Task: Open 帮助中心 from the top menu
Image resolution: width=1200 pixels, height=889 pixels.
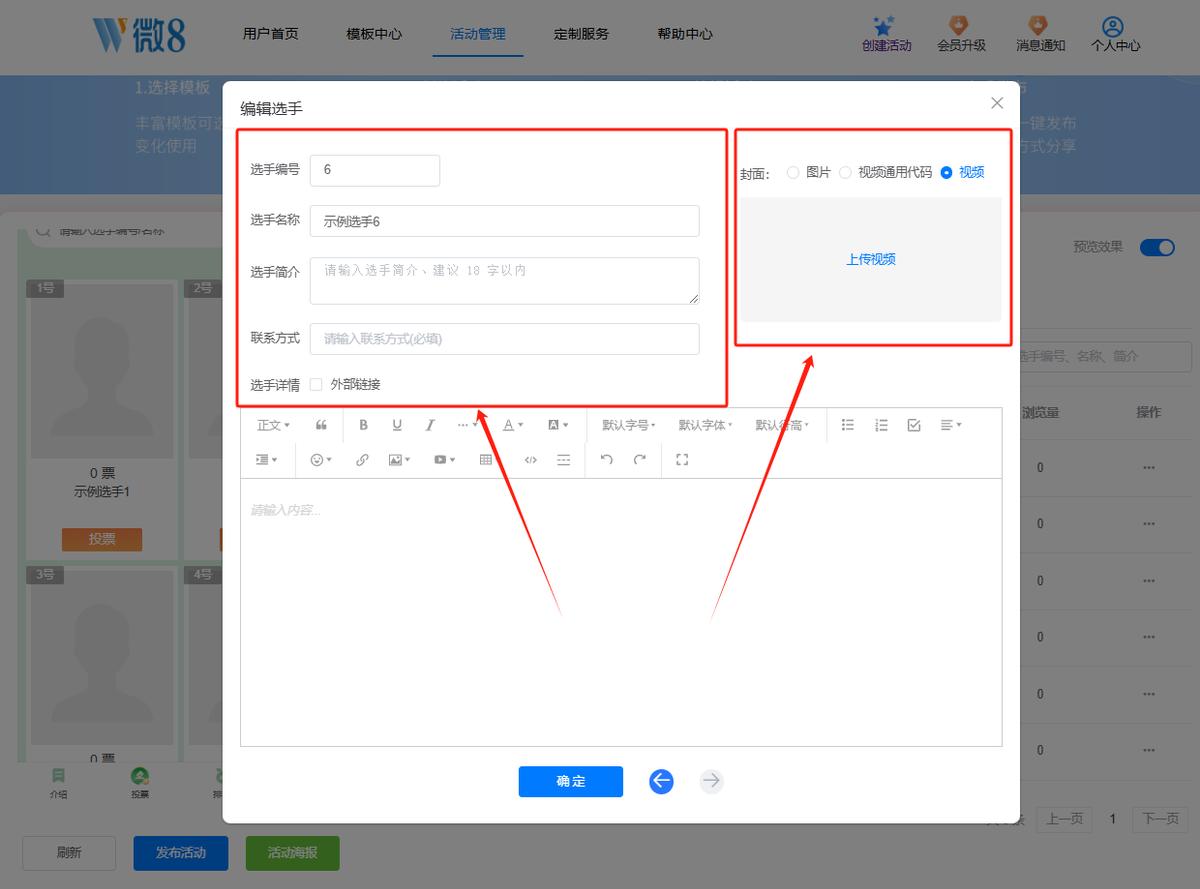Action: [x=685, y=34]
